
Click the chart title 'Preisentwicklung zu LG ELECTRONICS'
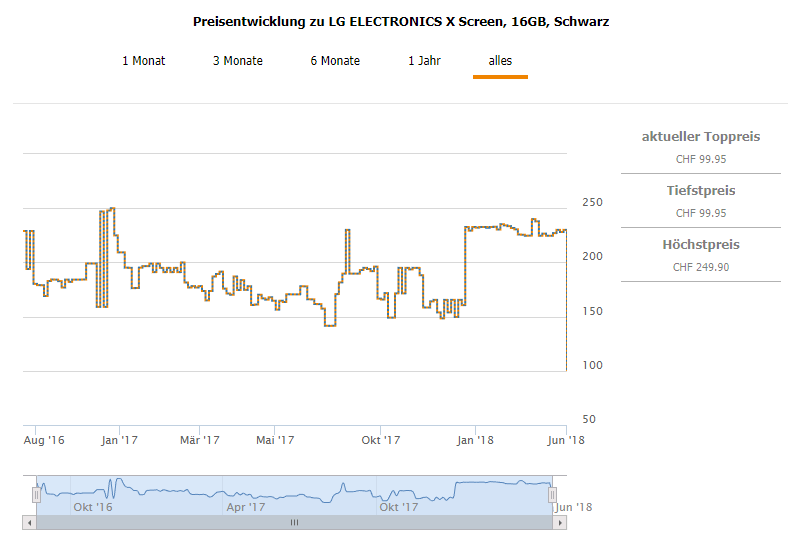tap(400, 21)
